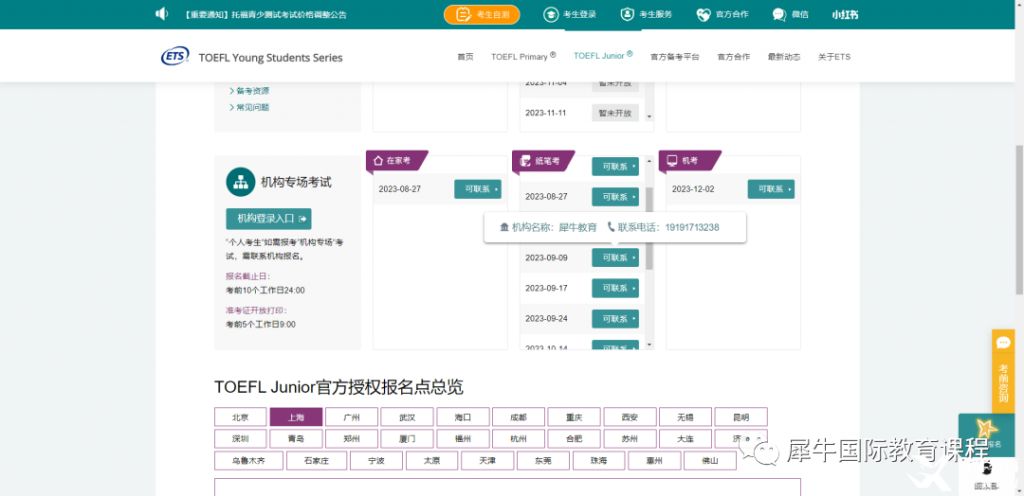Open the 考前咨询 floating chat button
This screenshot has width=1024, height=496.
click(x=1003, y=371)
